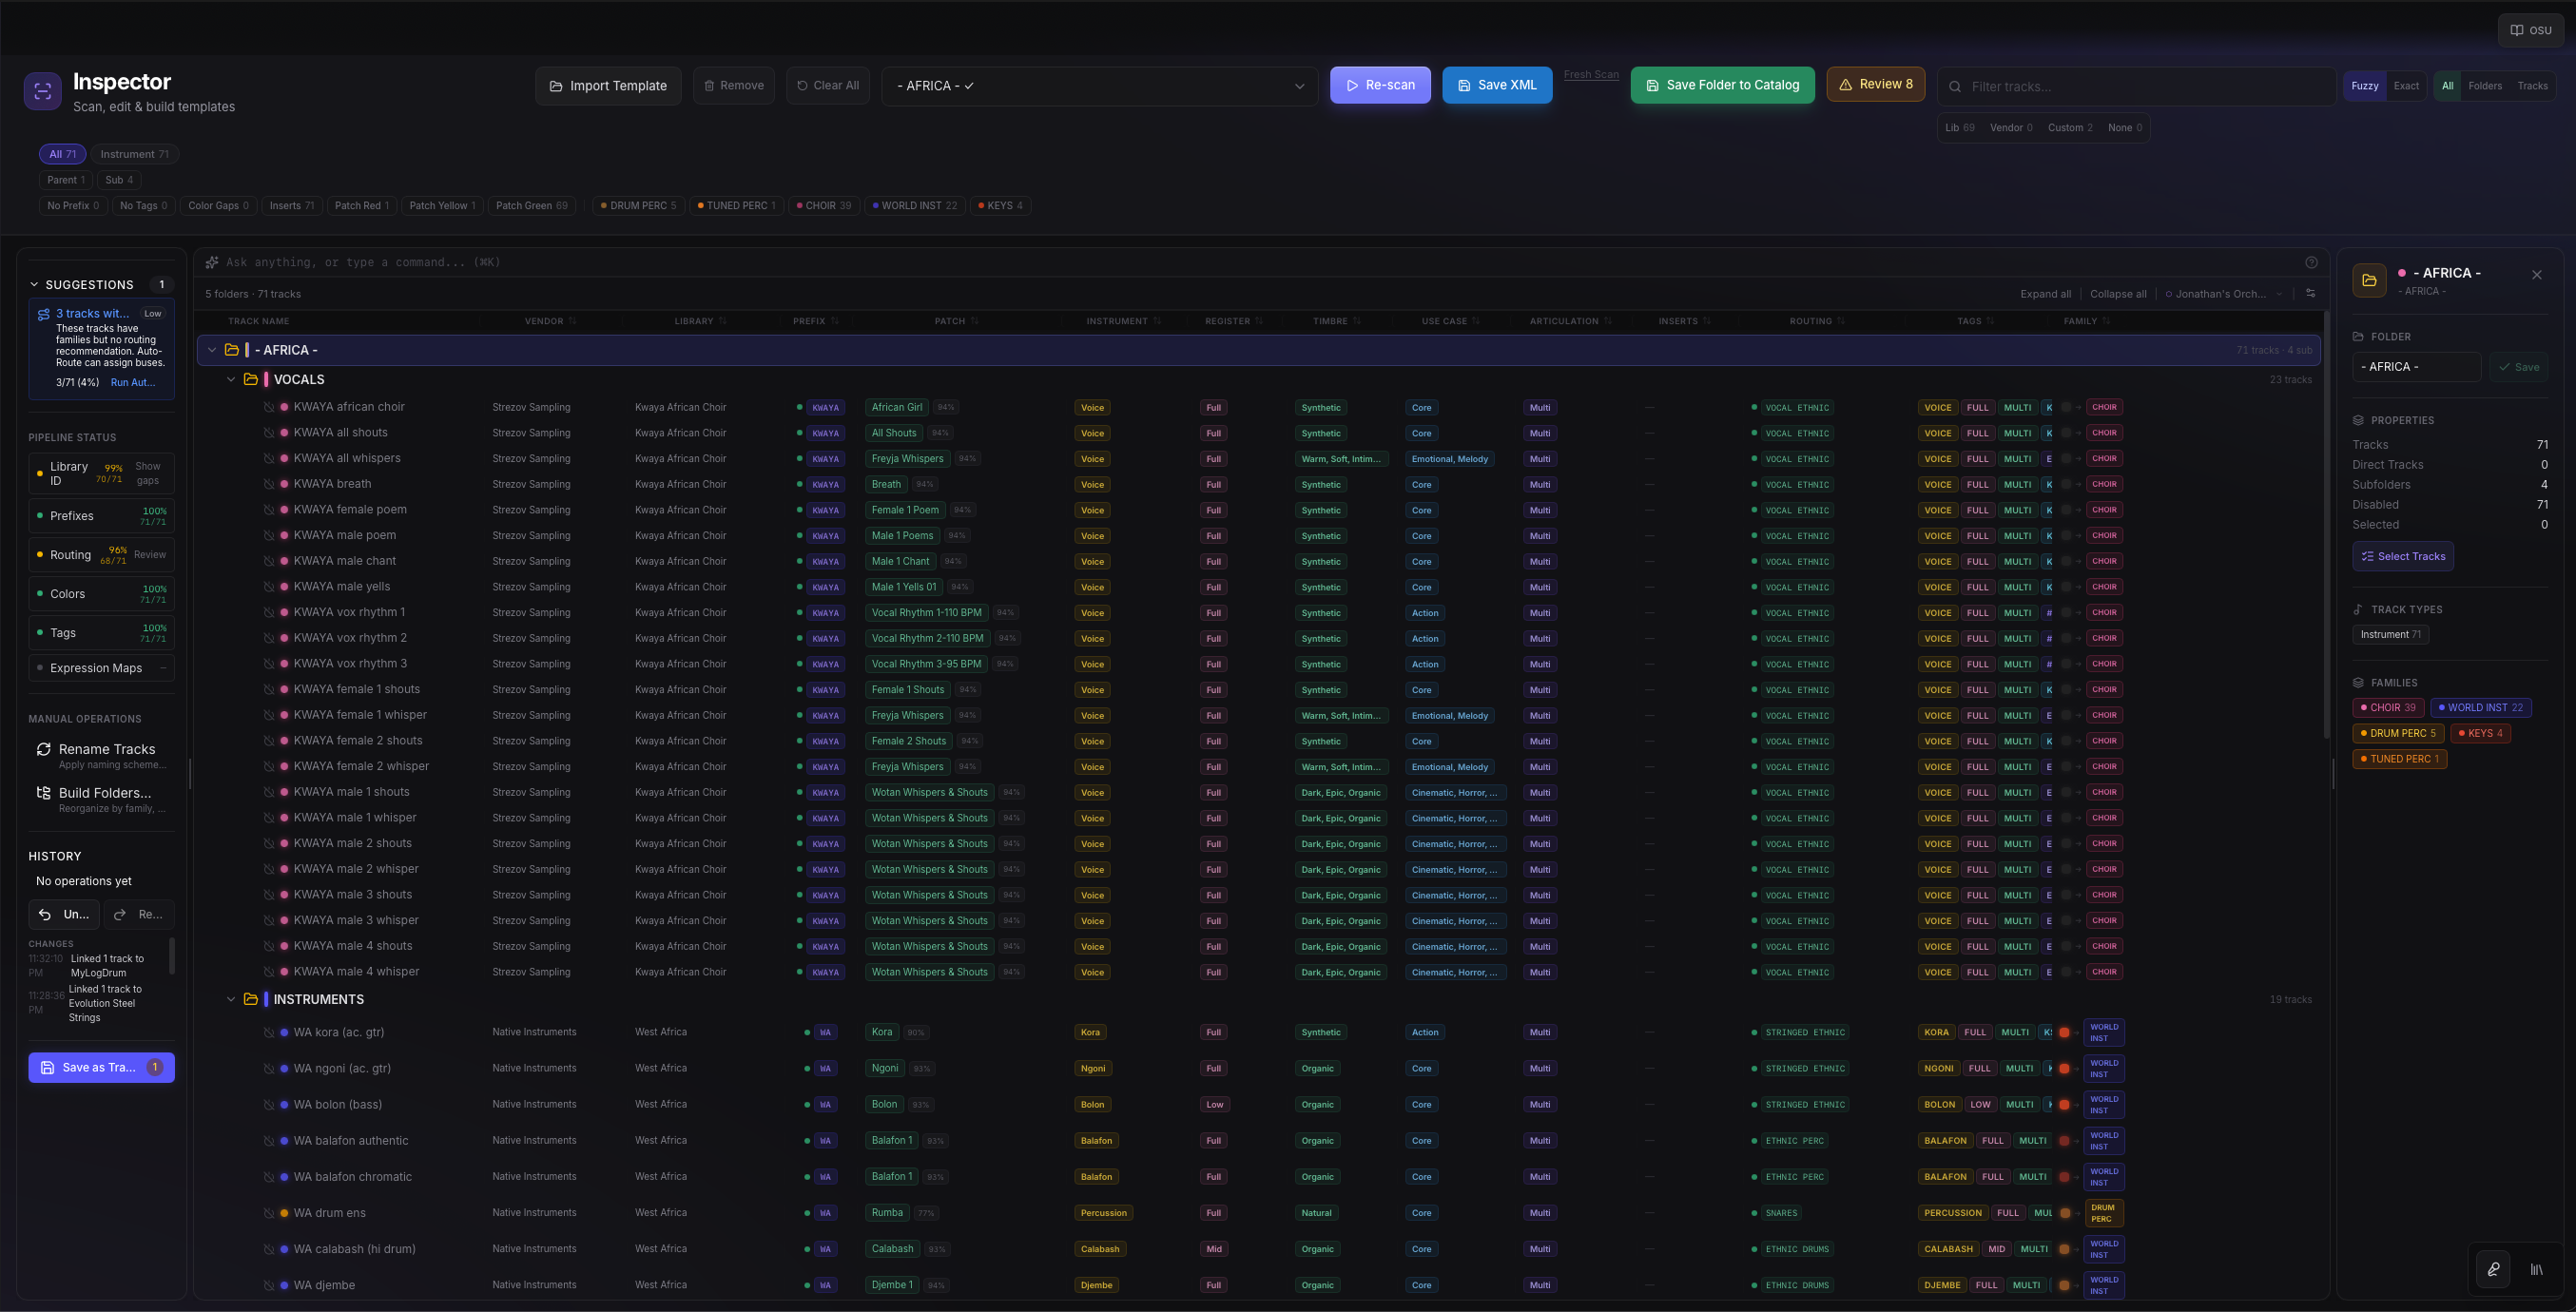
Task: Collapse the VOCALS folder chevron
Action: 231,379
